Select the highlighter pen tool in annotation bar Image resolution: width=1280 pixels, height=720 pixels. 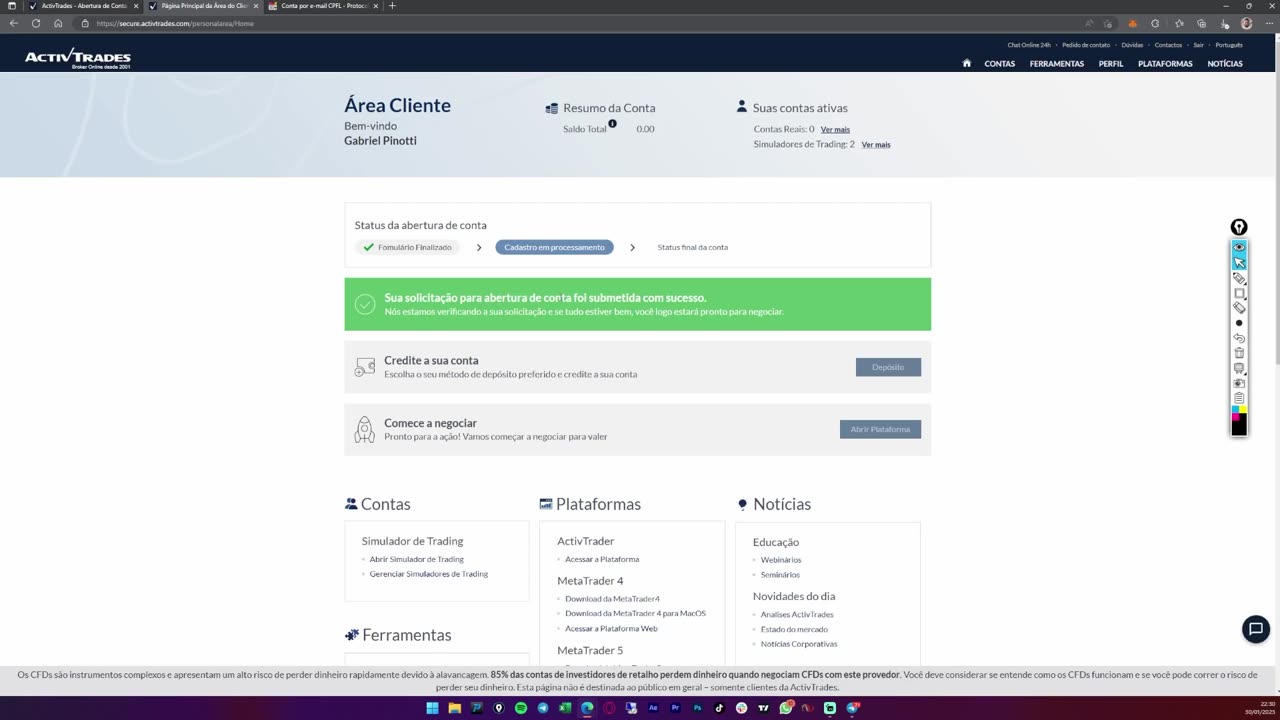[1239, 278]
